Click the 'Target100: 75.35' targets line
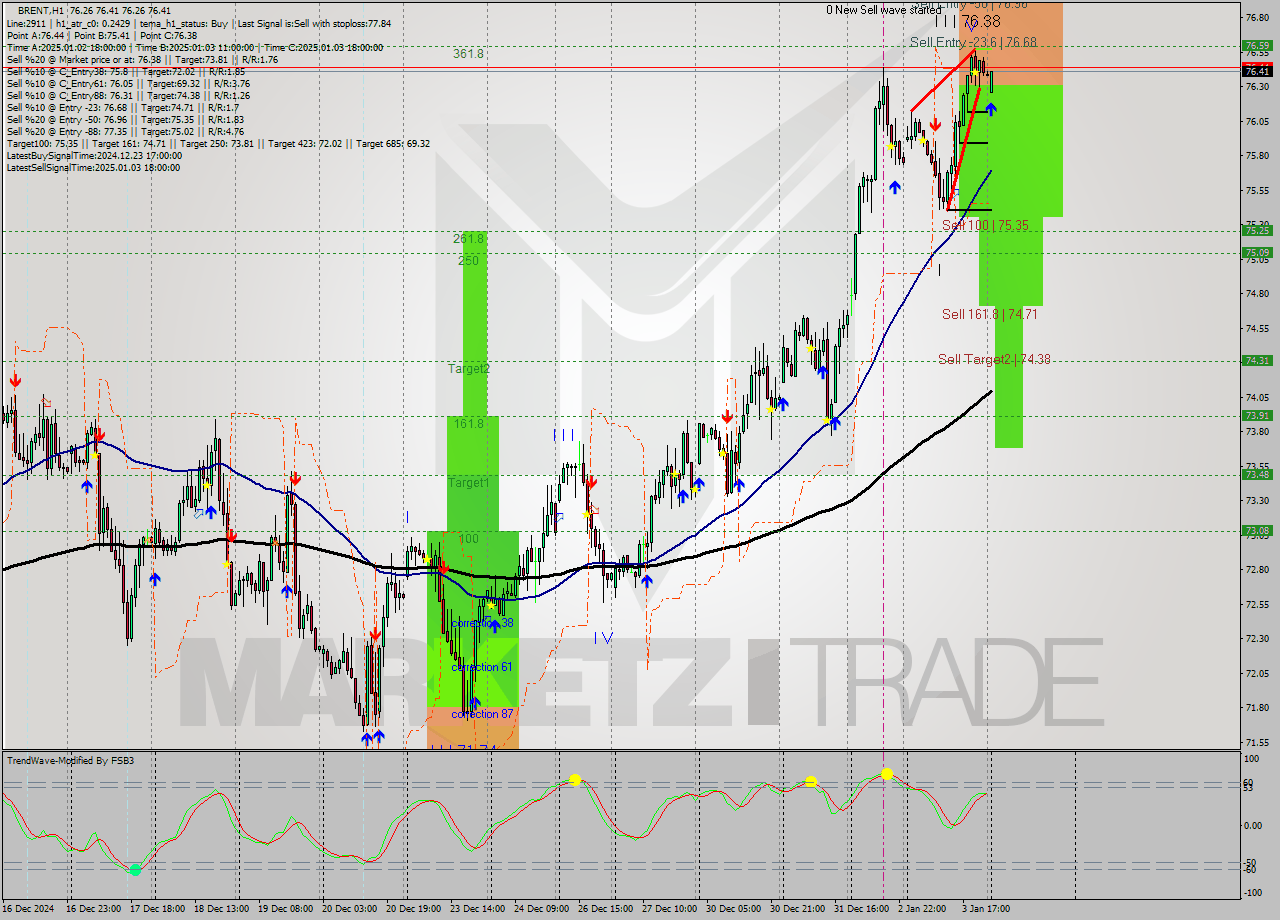Screen dimensions: 1280x920 [x=218, y=143]
